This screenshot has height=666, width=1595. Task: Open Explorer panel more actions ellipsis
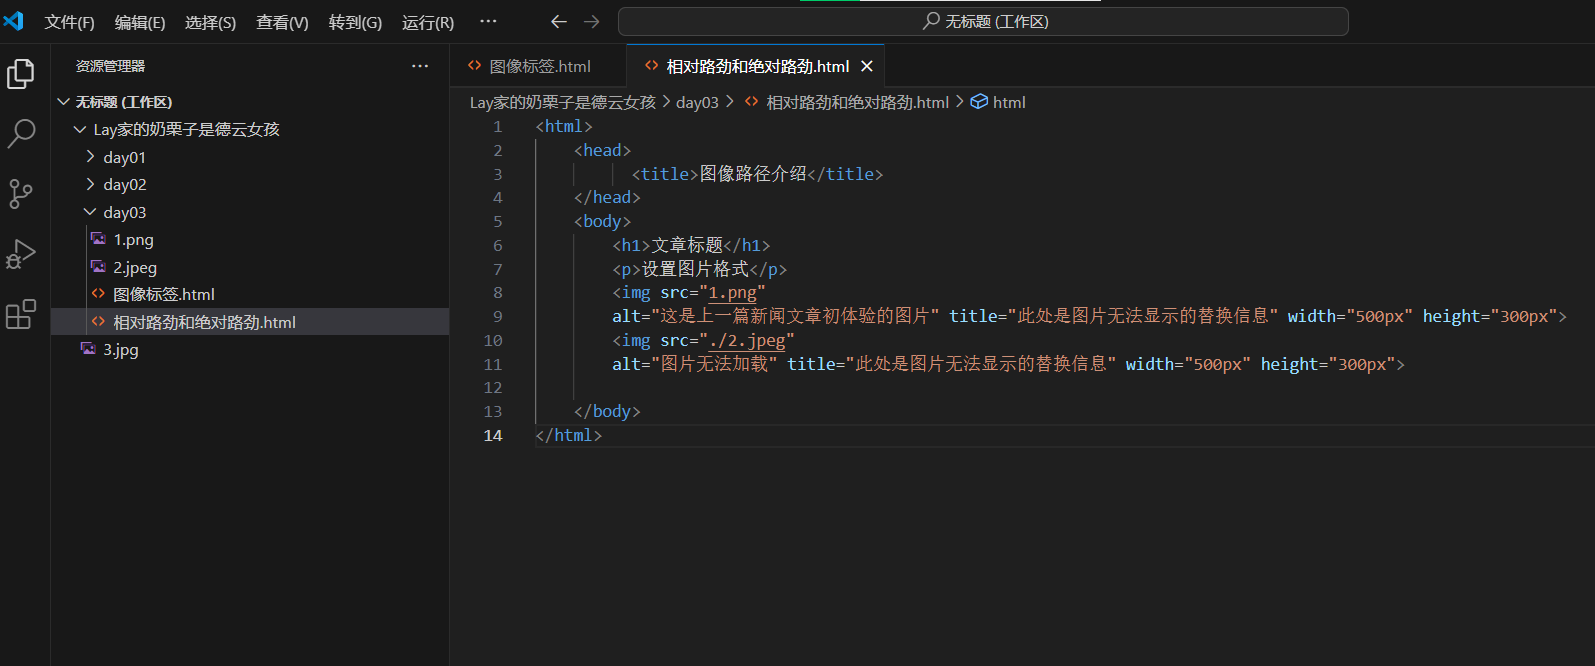420,66
